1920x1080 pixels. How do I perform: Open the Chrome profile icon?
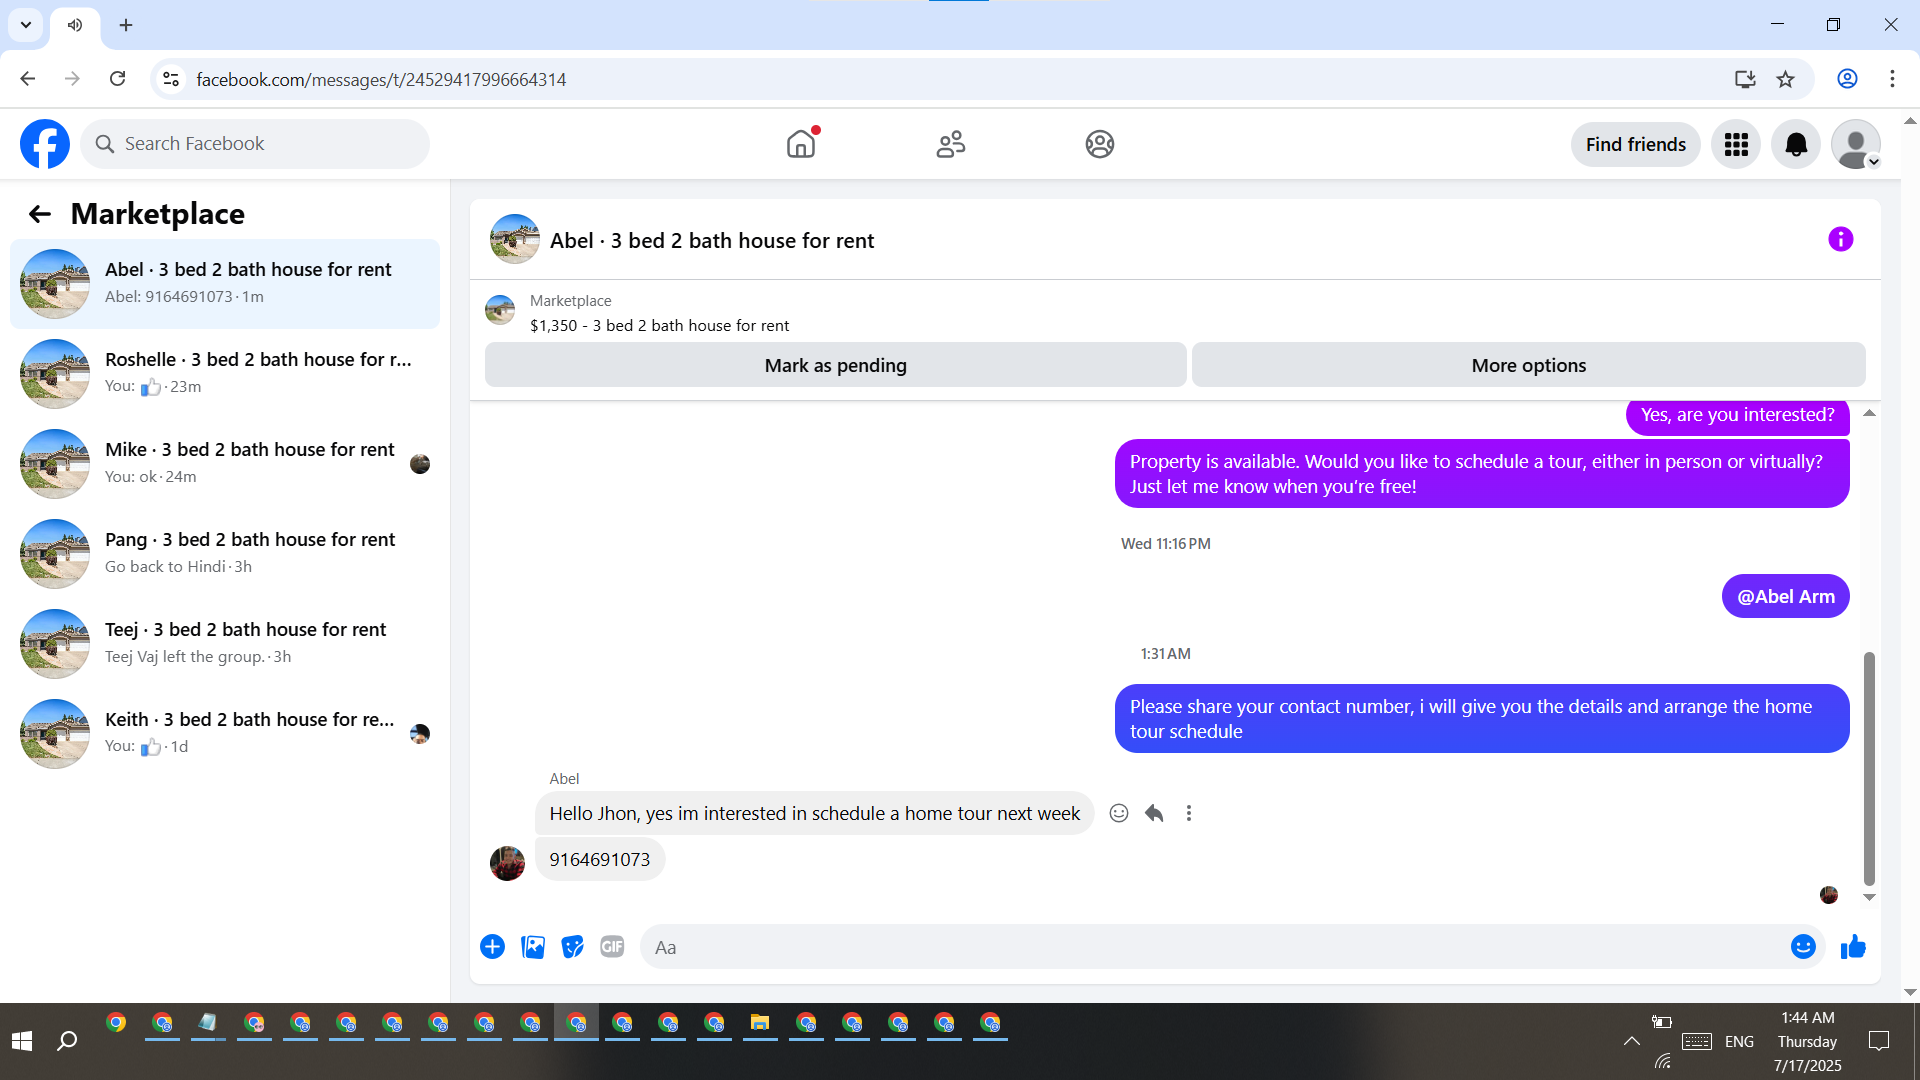[x=1847, y=79]
